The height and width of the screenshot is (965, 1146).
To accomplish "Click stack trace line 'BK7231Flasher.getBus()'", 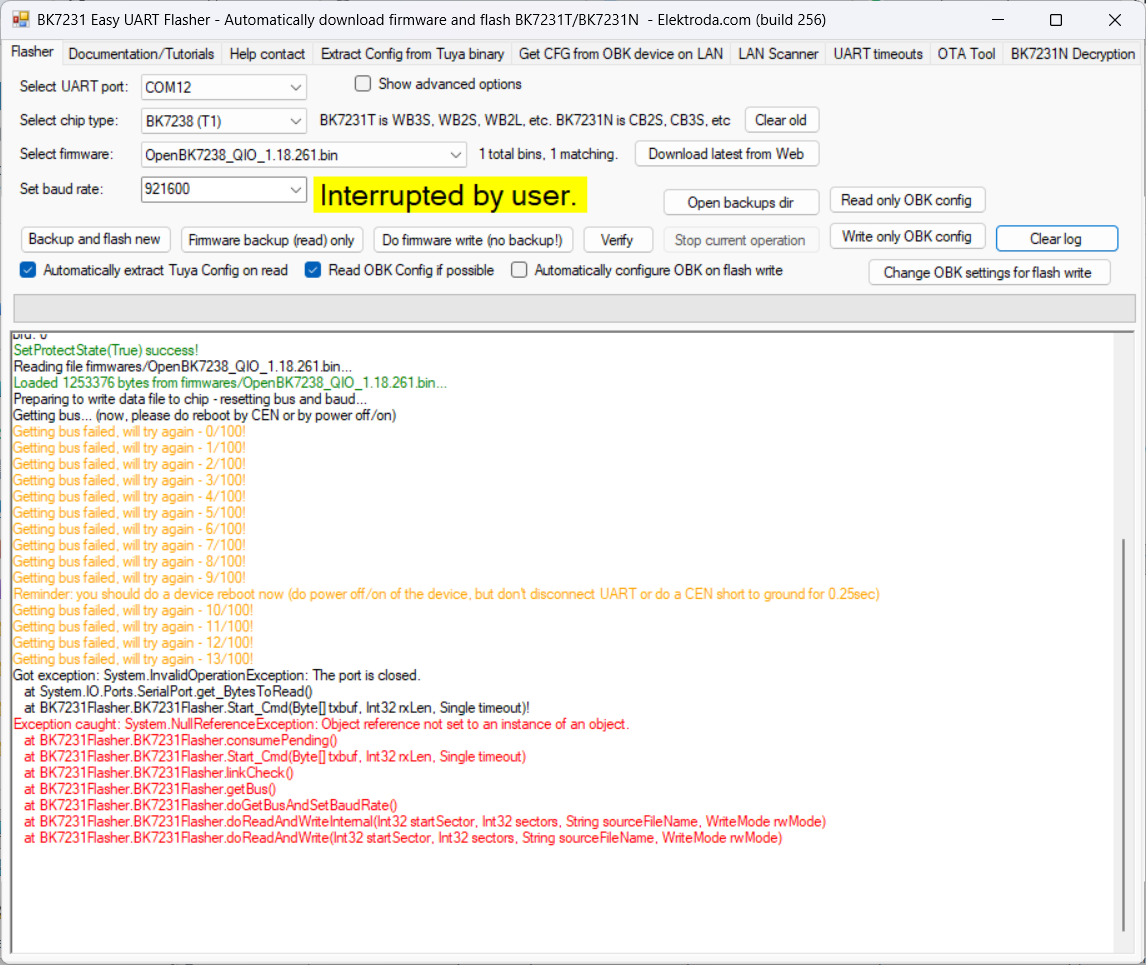I will click(150, 789).
